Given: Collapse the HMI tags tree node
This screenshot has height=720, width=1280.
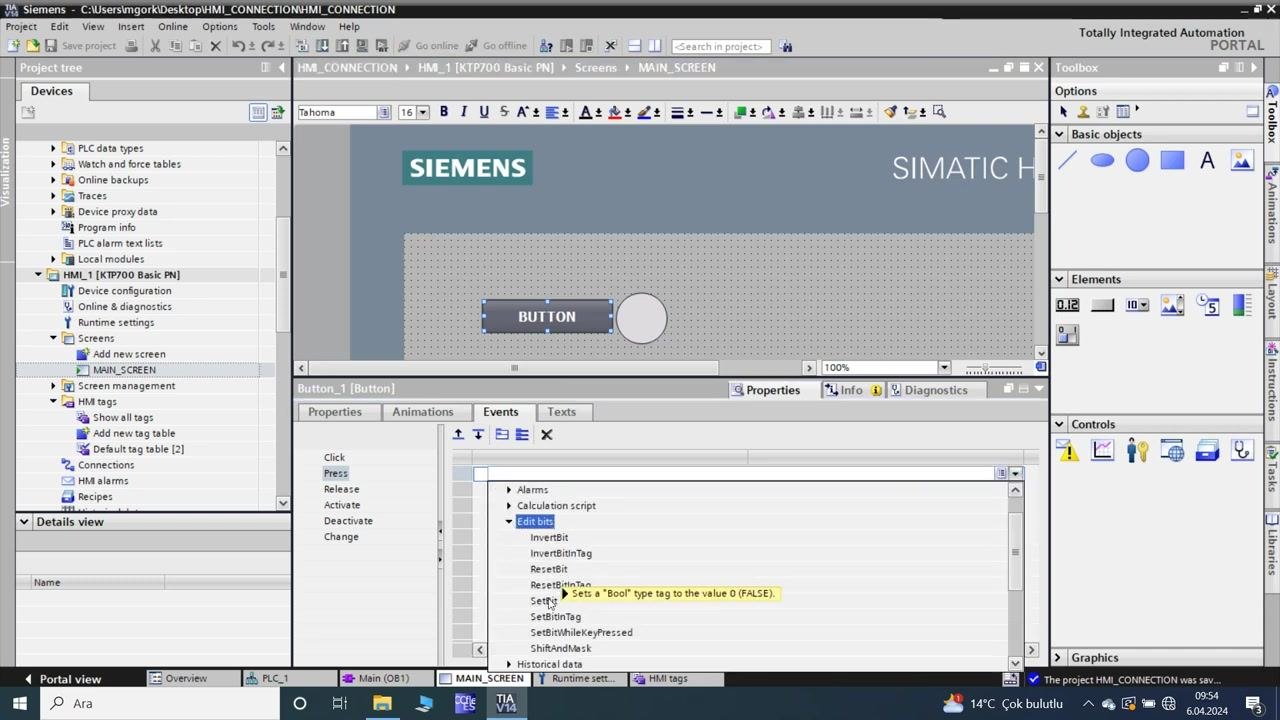Looking at the screenshot, I should 53,402.
